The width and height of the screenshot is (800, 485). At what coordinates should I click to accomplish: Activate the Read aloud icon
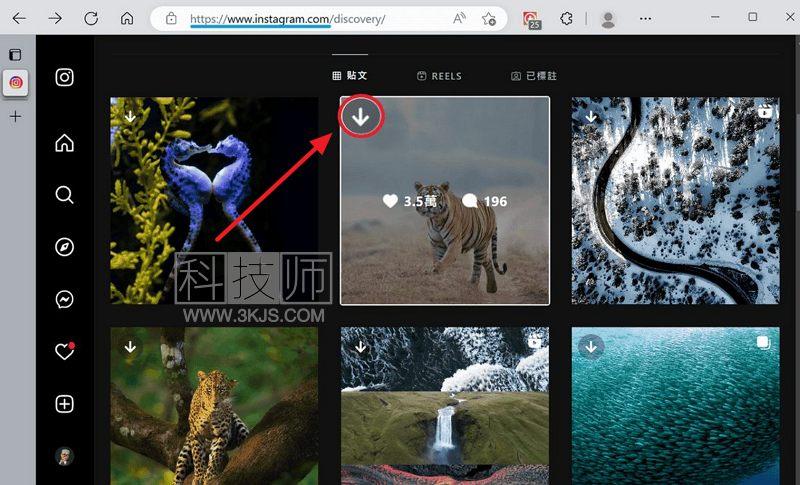[x=459, y=19]
